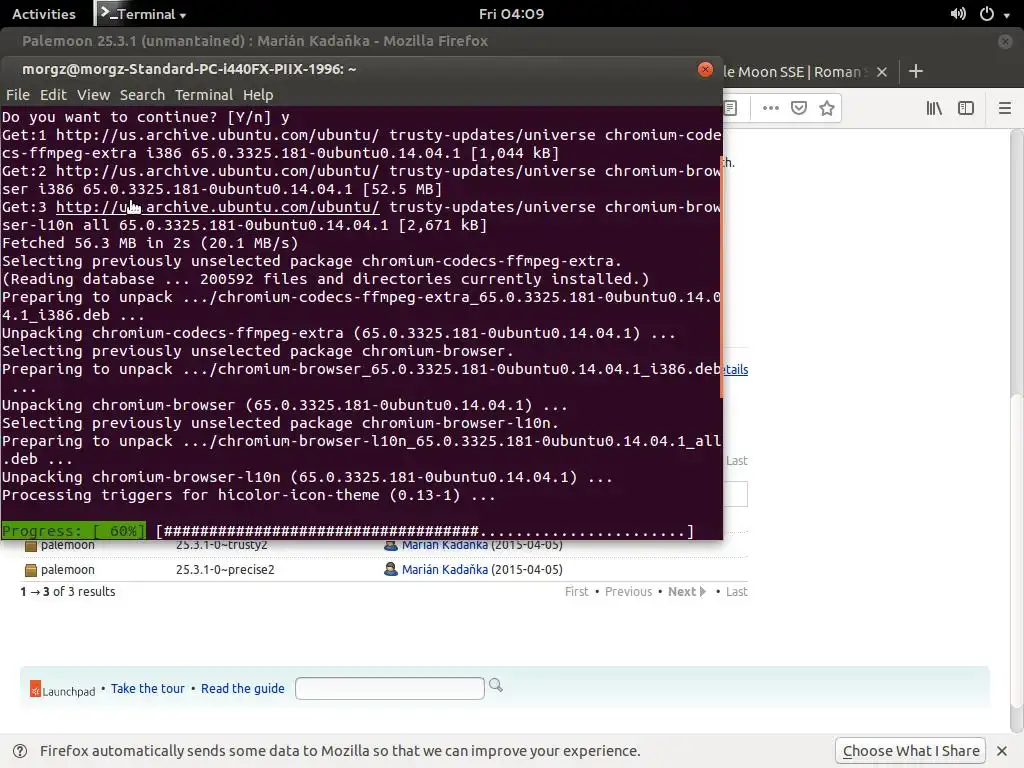Click version 25.3.1-0~precise2 text
This screenshot has width=1024, height=768.
pyautogui.click(x=225, y=569)
